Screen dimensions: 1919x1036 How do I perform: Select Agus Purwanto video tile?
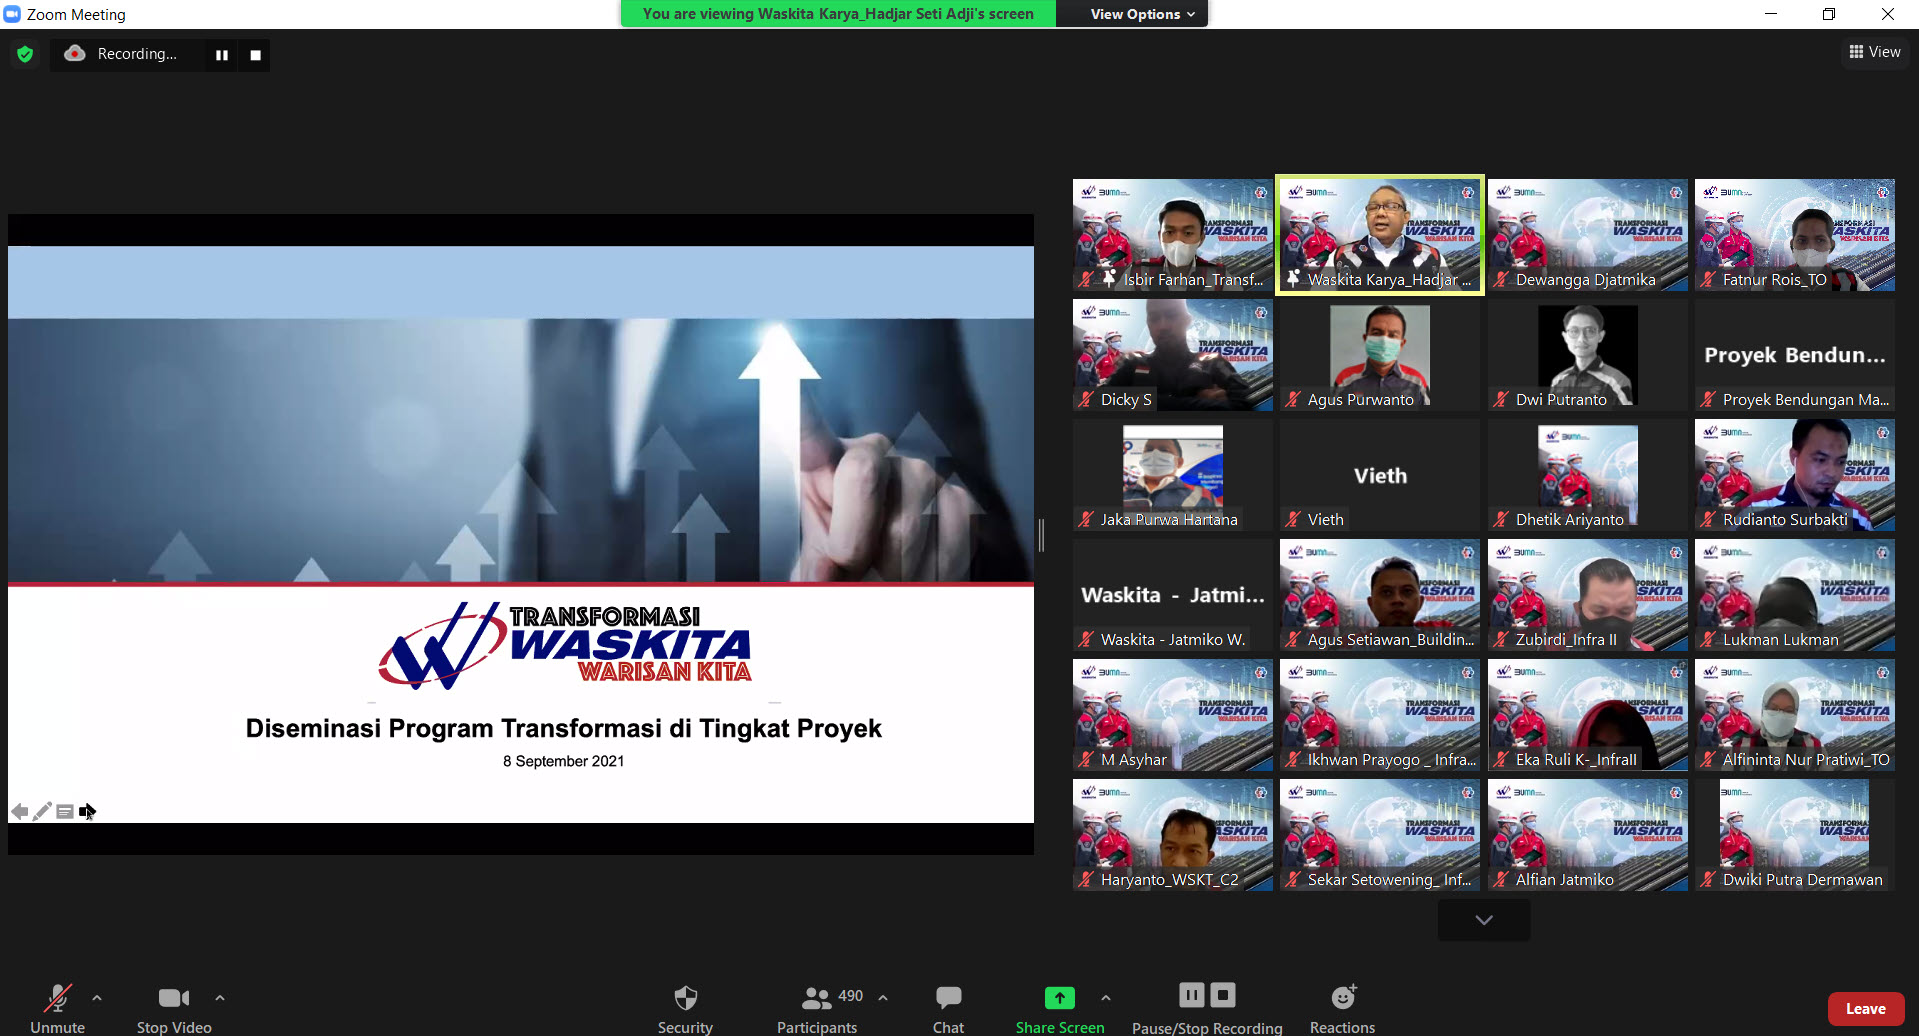point(1380,355)
